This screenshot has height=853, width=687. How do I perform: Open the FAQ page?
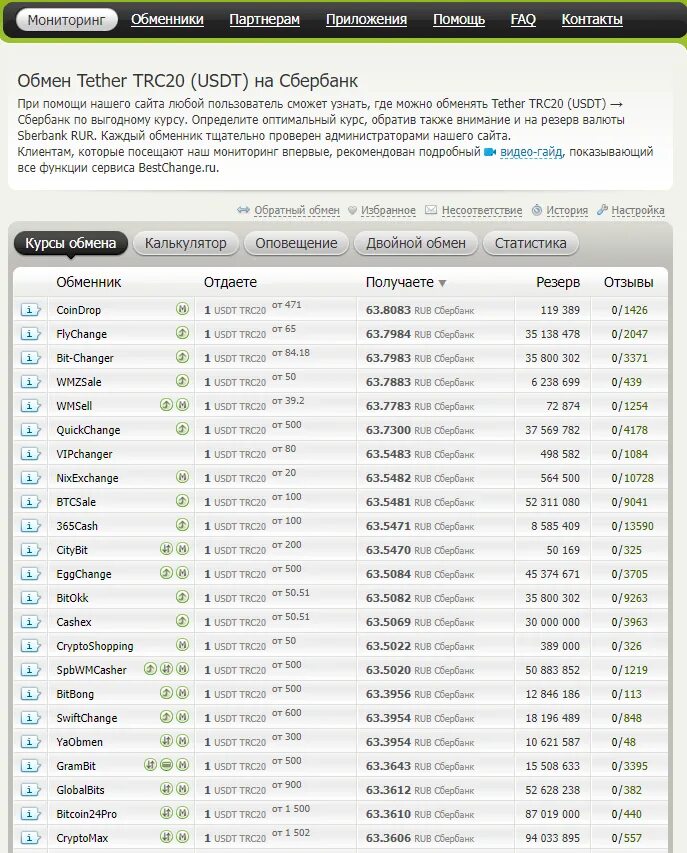[x=523, y=20]
